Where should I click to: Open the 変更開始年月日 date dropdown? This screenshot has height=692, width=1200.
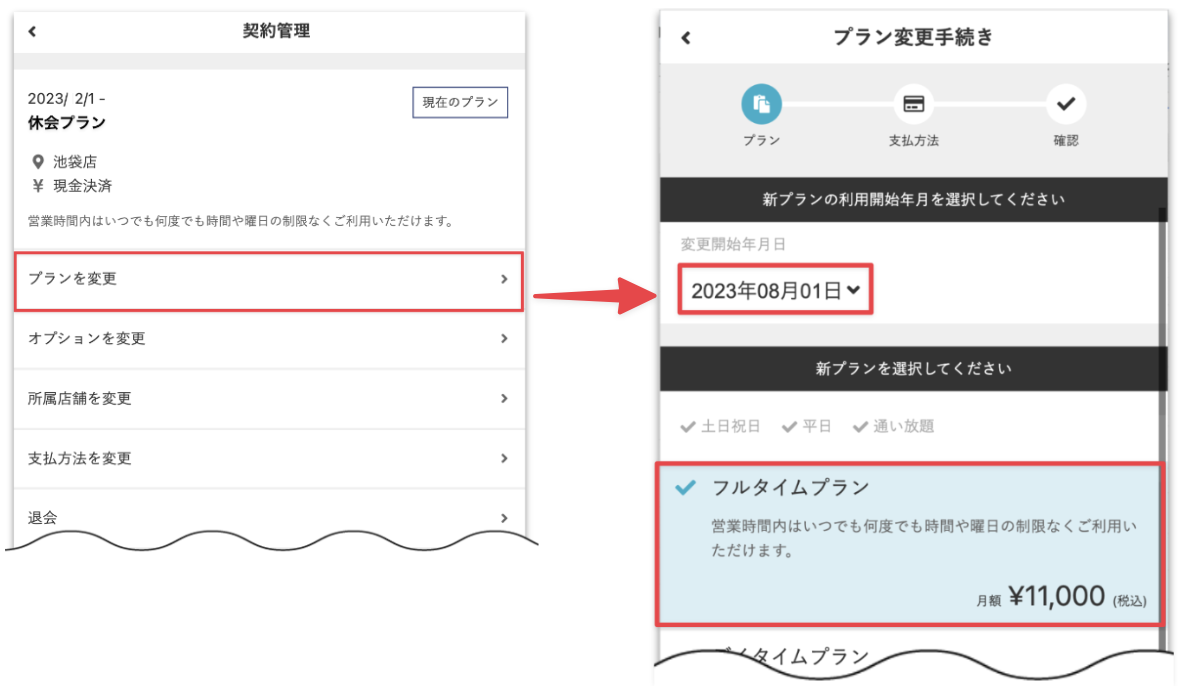(x=776, y=291)
